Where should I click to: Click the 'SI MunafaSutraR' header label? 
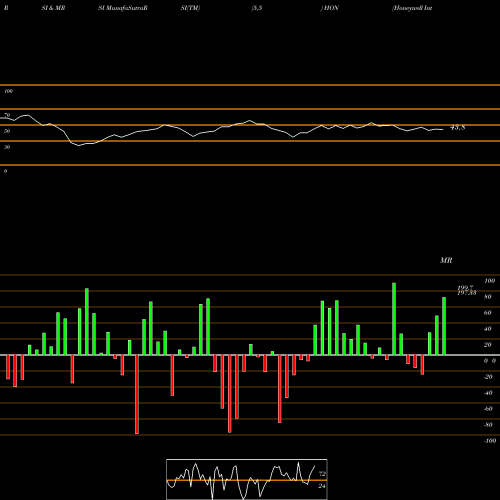(x=123, y=8)
